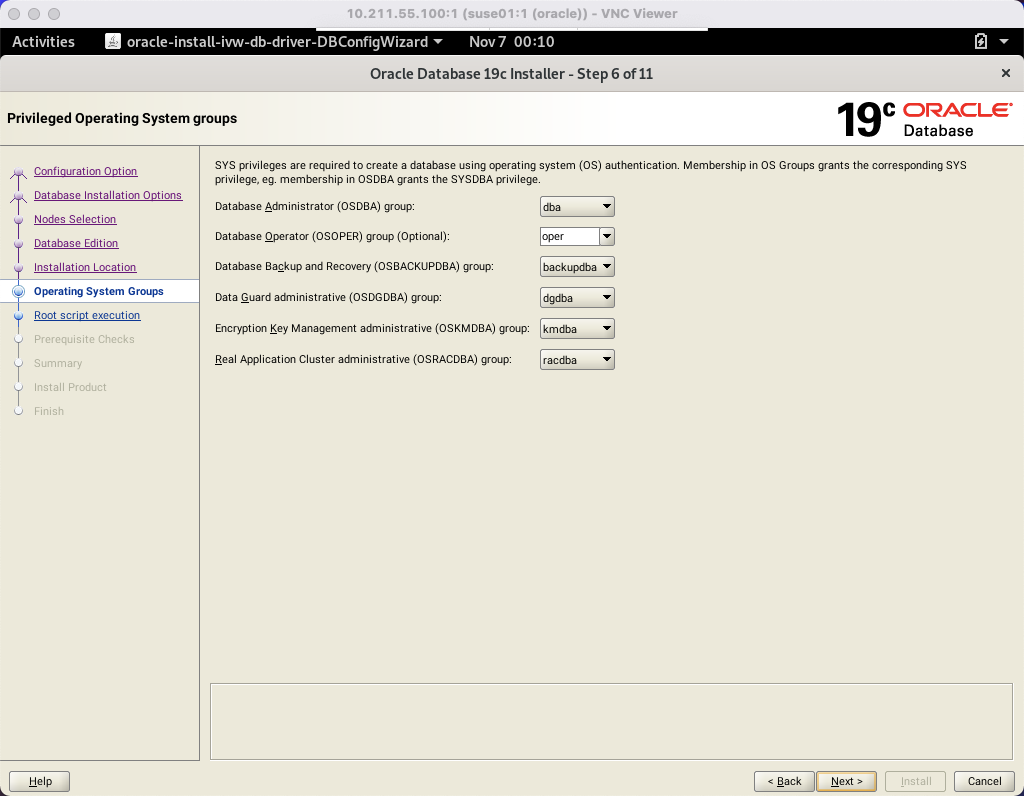Open the GNOME Activities overview
Viewport: 1024px width, 796px height.
[x=43, y=42]
